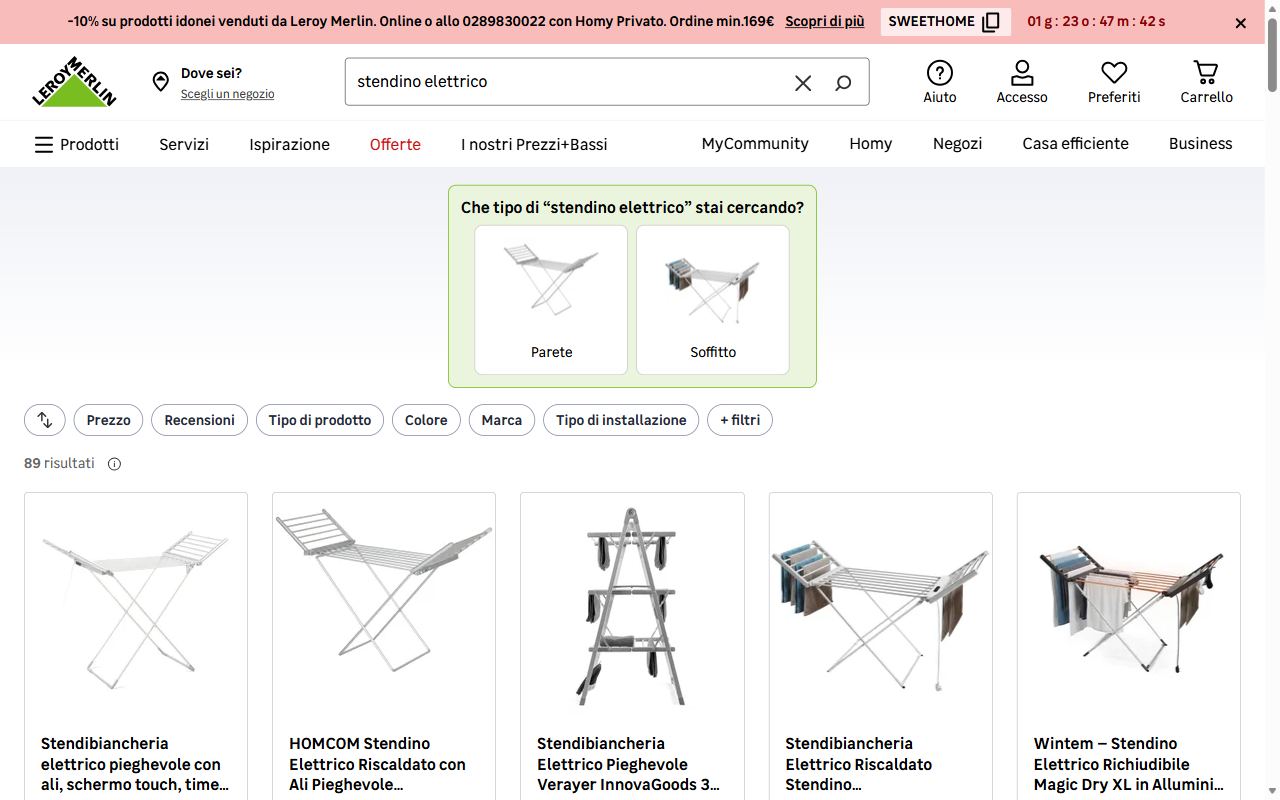Clear the search field with the X icon

(x=803, y=83)
